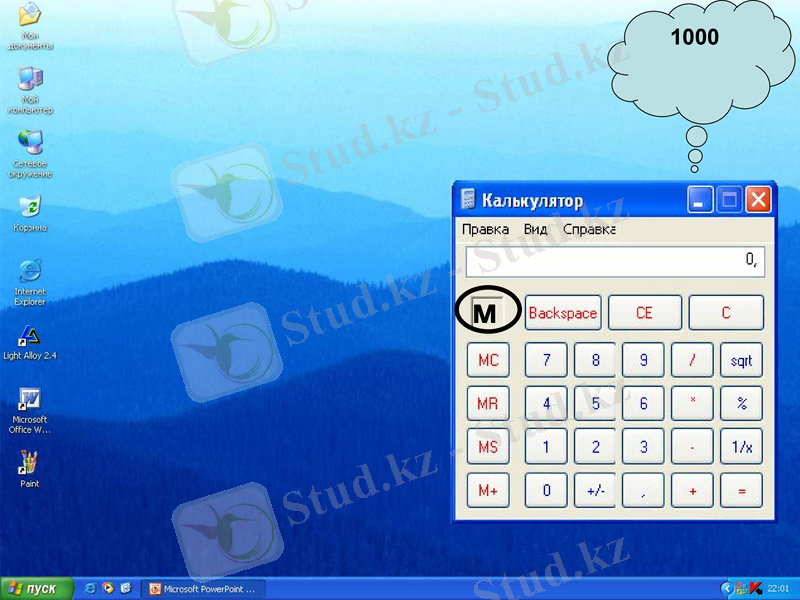Launch the Paint desktop icon
This screenshot has width=800, height=600.
30,463
